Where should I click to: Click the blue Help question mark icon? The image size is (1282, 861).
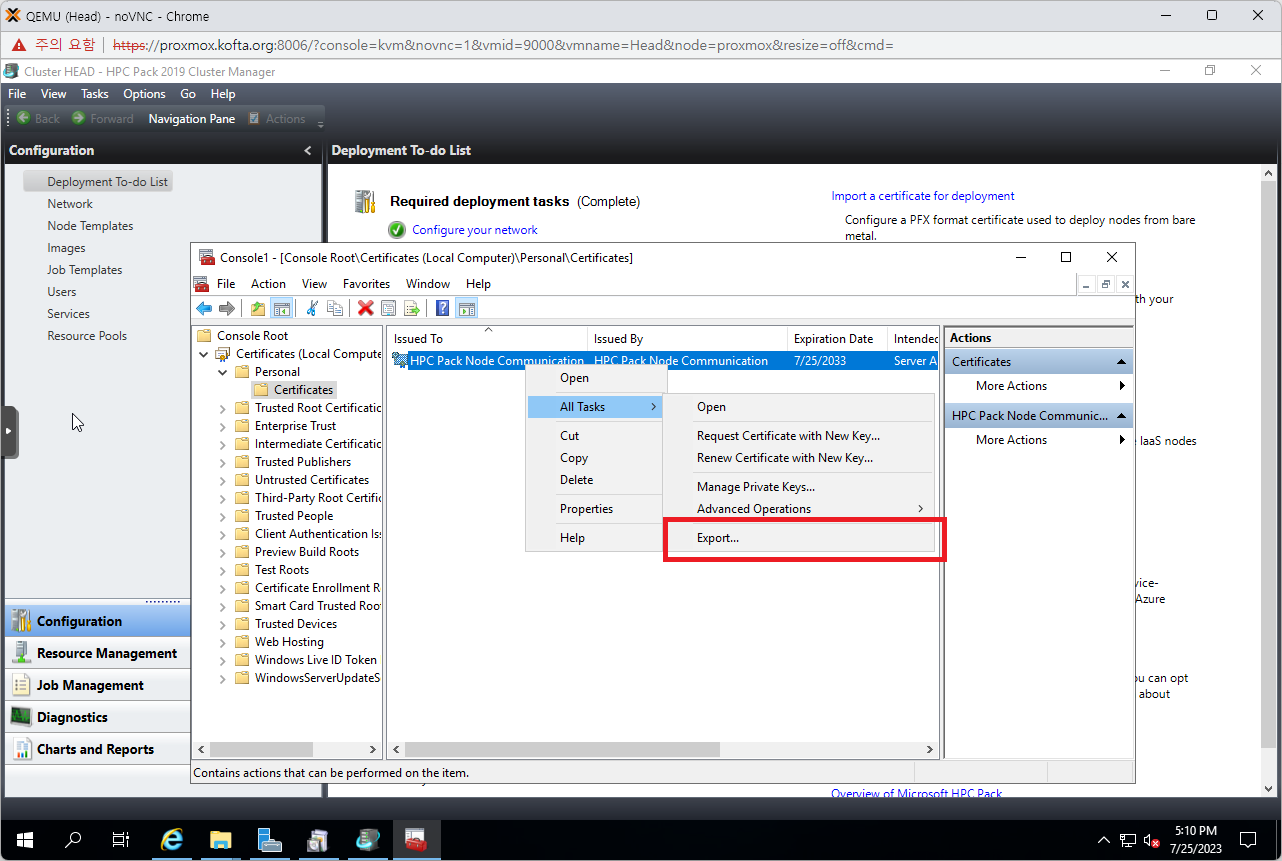(x=442, y=309)
